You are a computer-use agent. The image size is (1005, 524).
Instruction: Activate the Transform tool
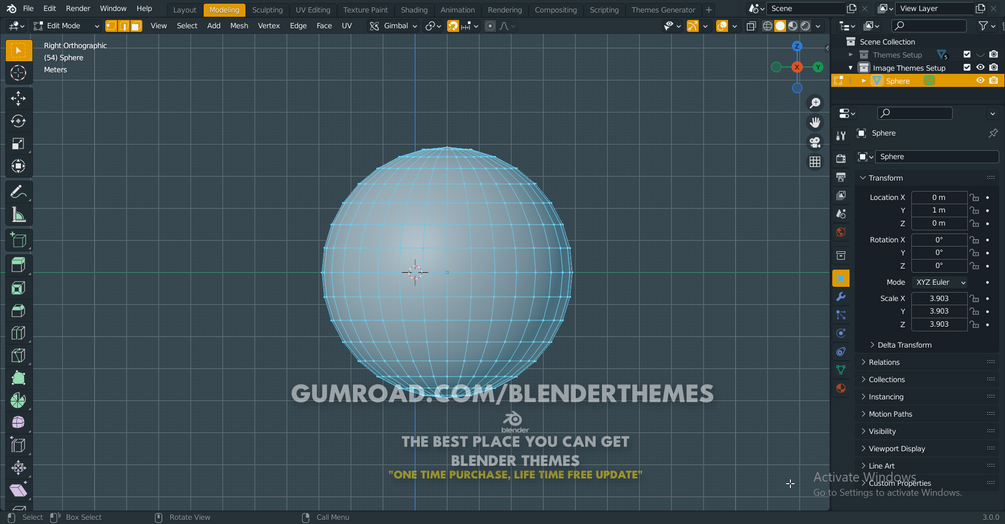(x=19, y=167)
